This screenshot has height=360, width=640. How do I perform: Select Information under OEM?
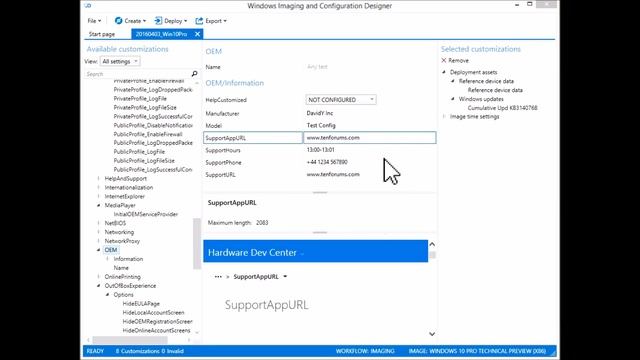(128, 259)
